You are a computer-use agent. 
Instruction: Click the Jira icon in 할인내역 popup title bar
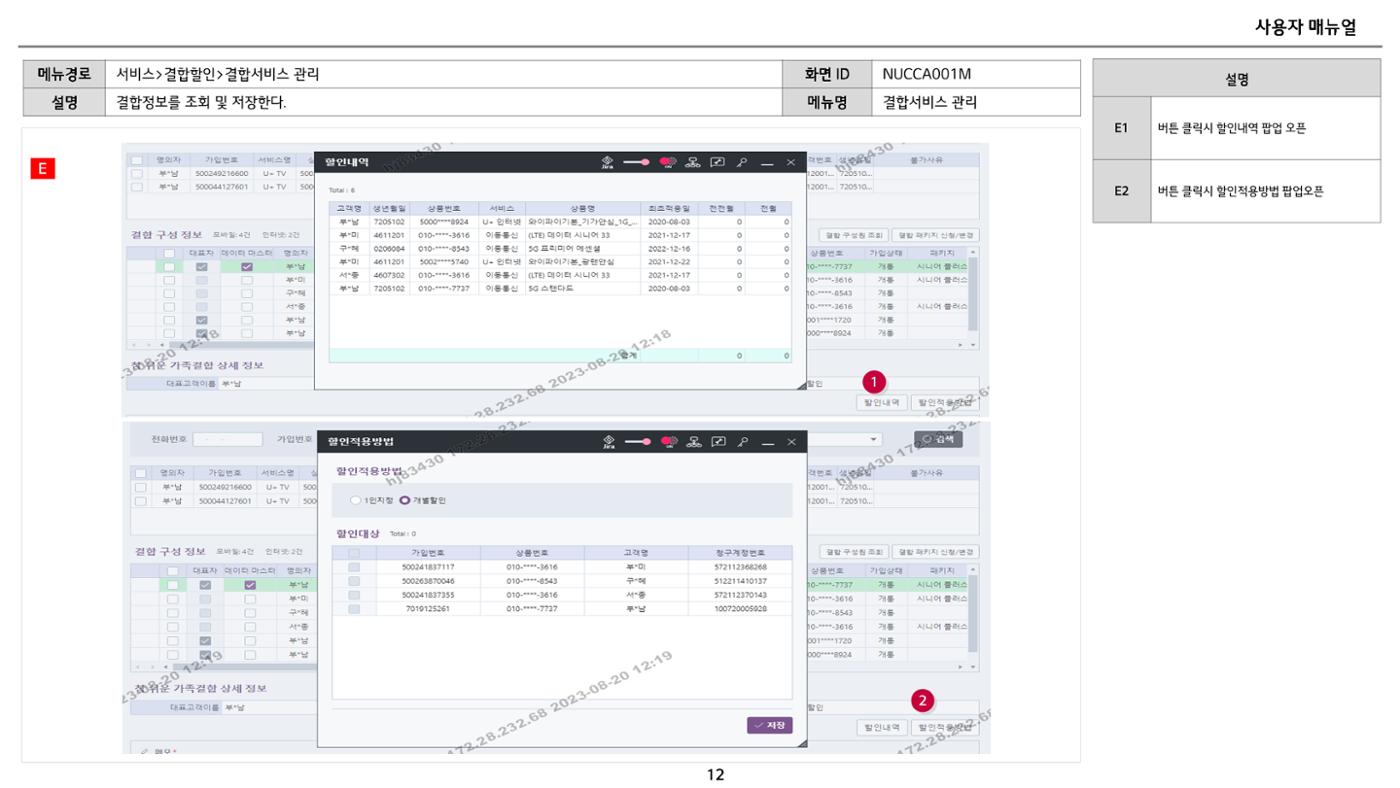[608, 162]
